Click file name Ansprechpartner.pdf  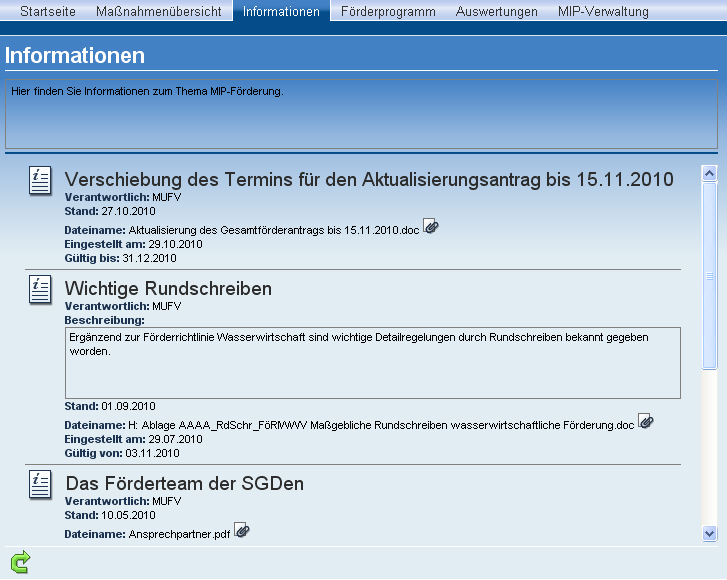(x=179, y=535)
